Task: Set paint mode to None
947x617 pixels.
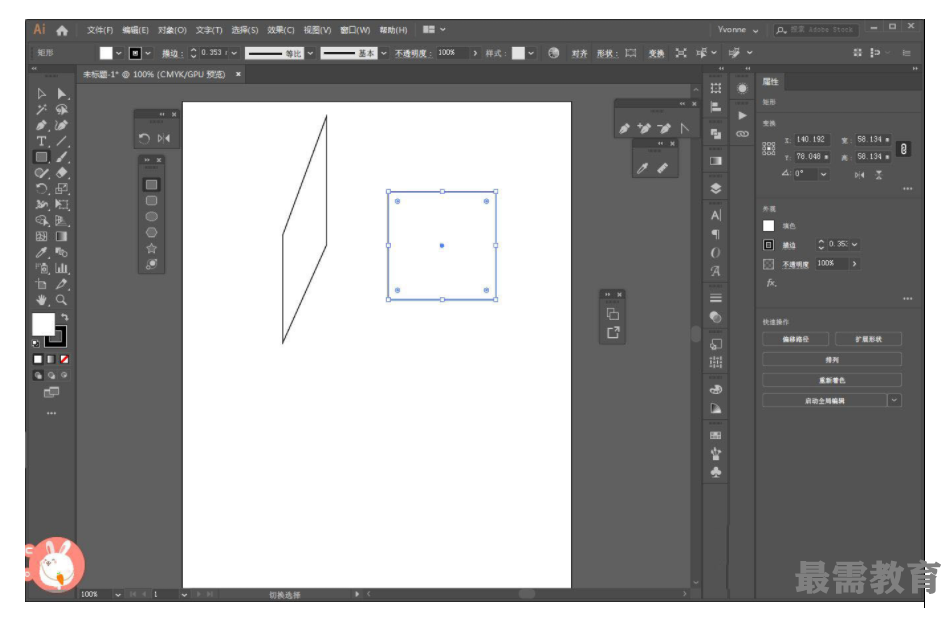Action: pos(65,359)
